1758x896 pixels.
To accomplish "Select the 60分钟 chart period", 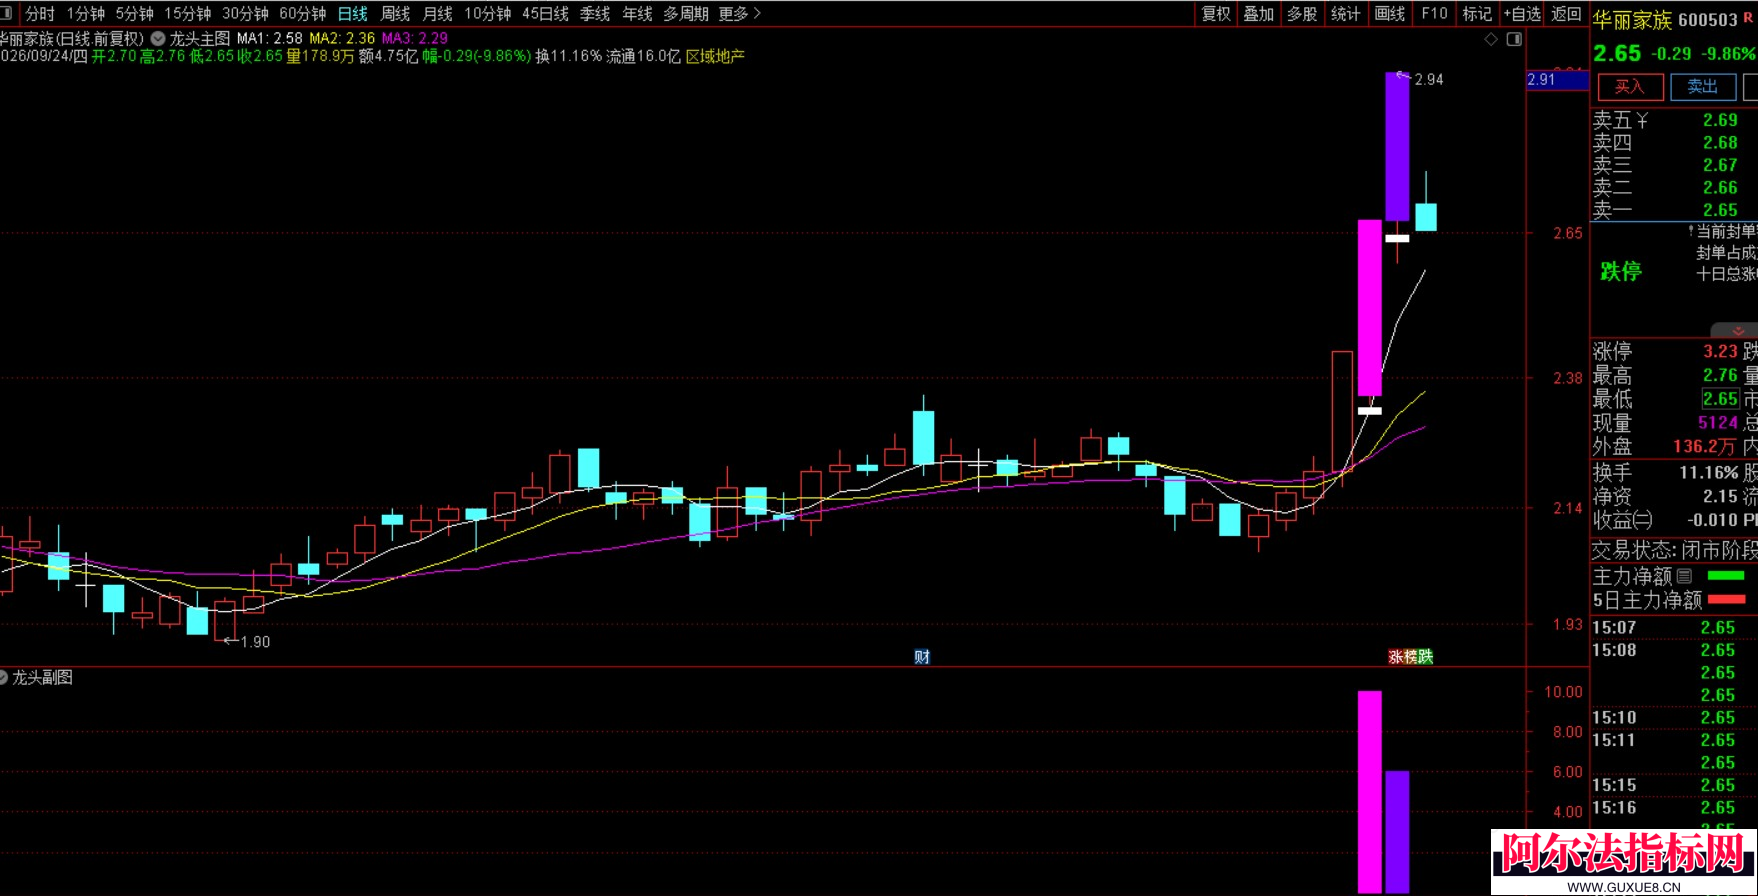I will [x=303, y=14].
